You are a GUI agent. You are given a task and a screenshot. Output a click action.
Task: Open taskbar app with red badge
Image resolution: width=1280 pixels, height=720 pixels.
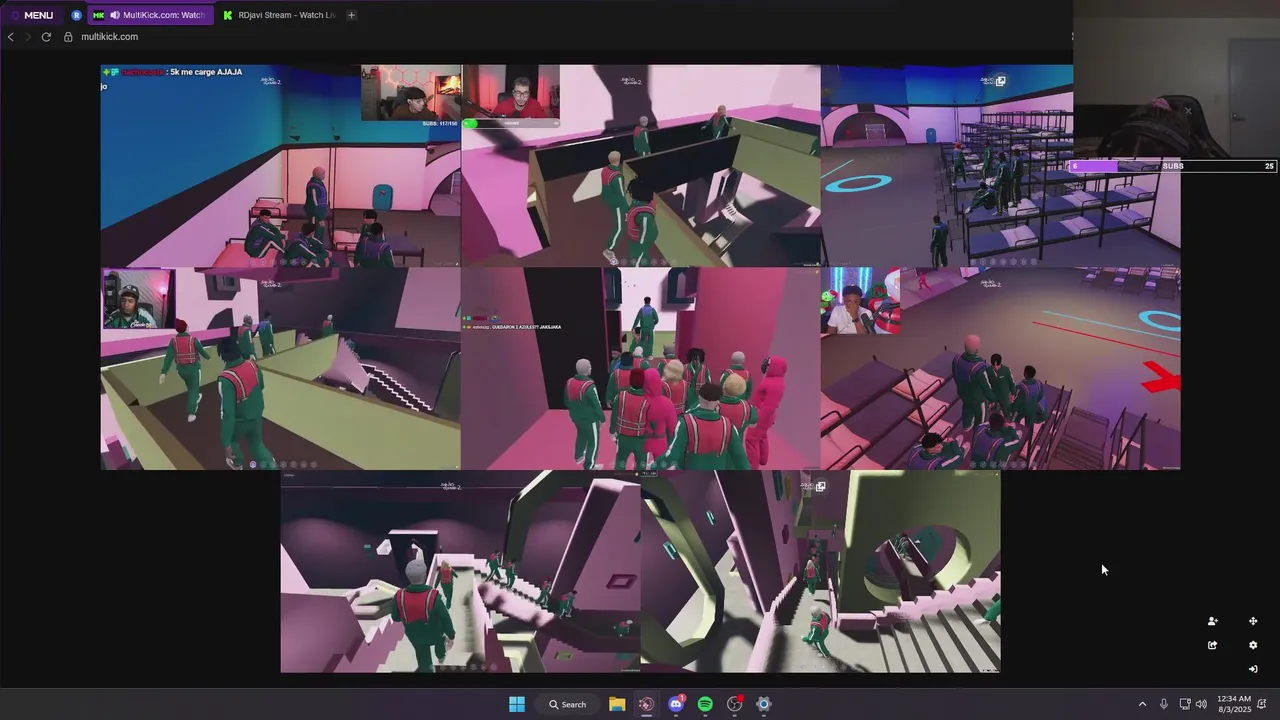[735, 704]
